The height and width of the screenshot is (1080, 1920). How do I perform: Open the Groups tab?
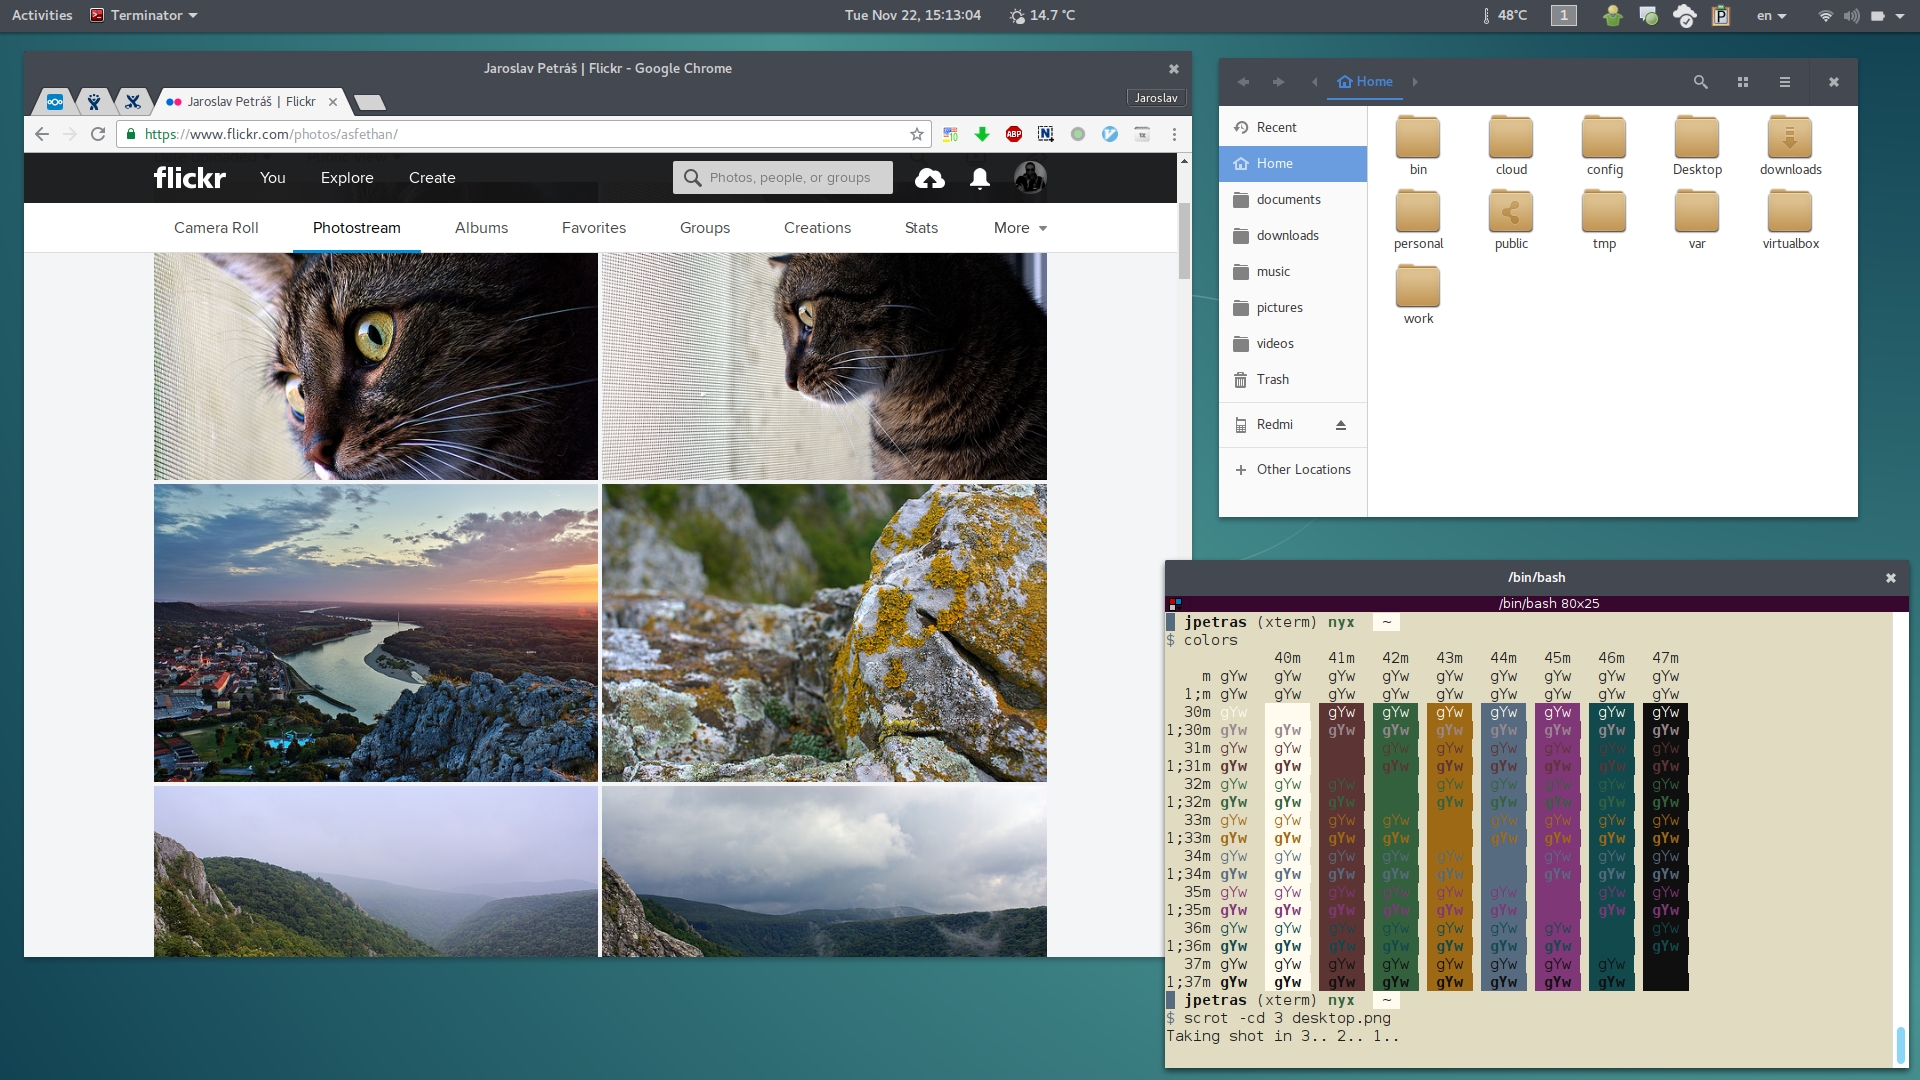point(705,228)
